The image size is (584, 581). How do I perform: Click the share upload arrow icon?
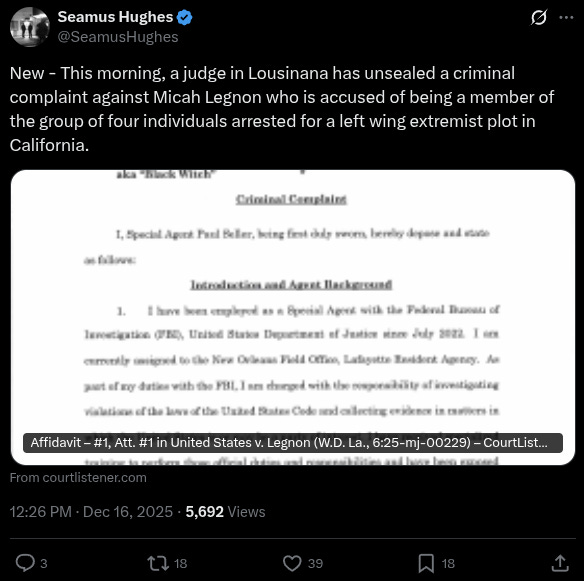[560, 563]
